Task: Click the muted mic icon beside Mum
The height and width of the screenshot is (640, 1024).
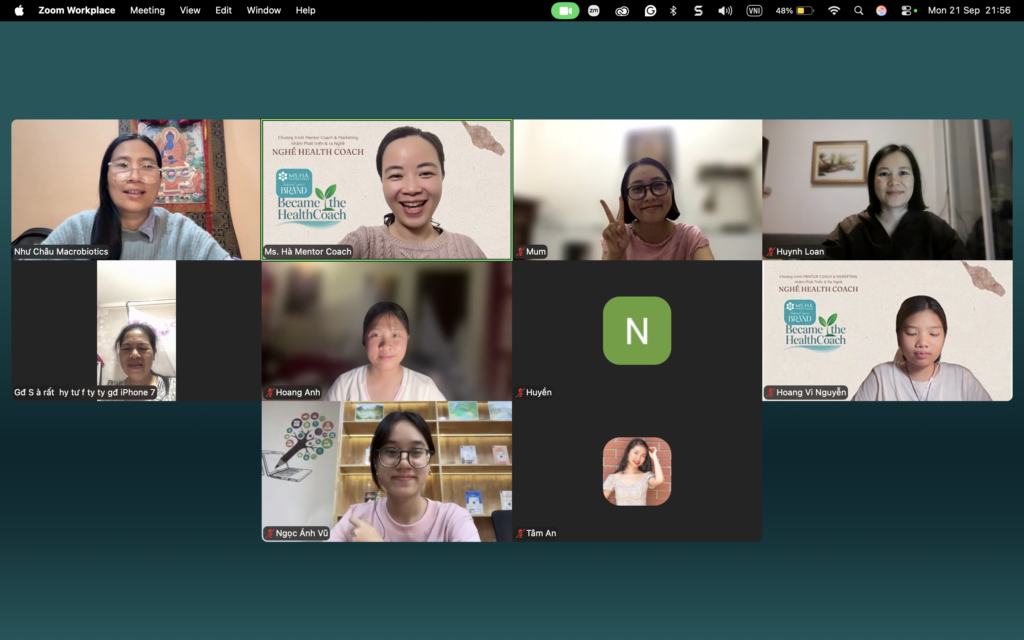Action: (520, 251)
